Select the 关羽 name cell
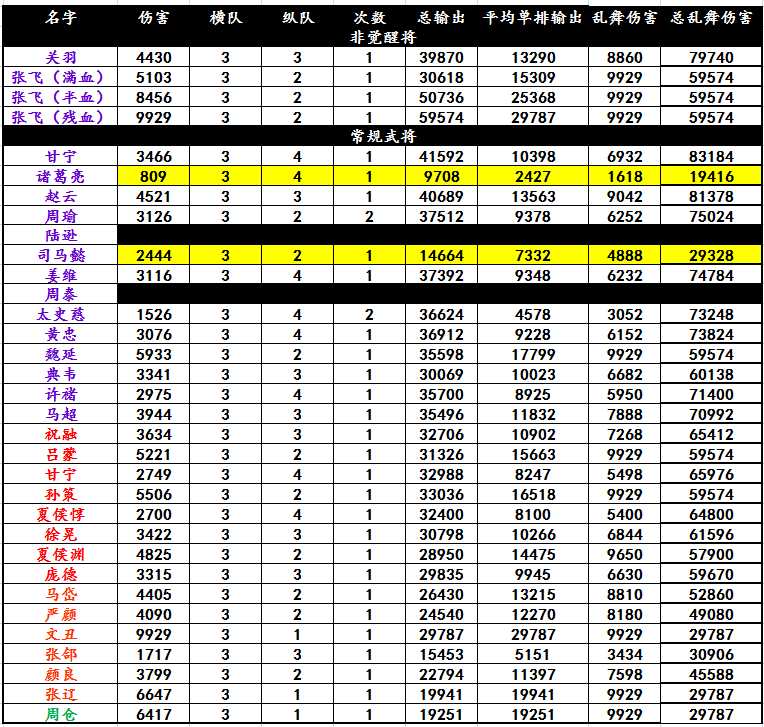Screen dimensions: 764x727 pyautogui.click(x=59, y=58)
